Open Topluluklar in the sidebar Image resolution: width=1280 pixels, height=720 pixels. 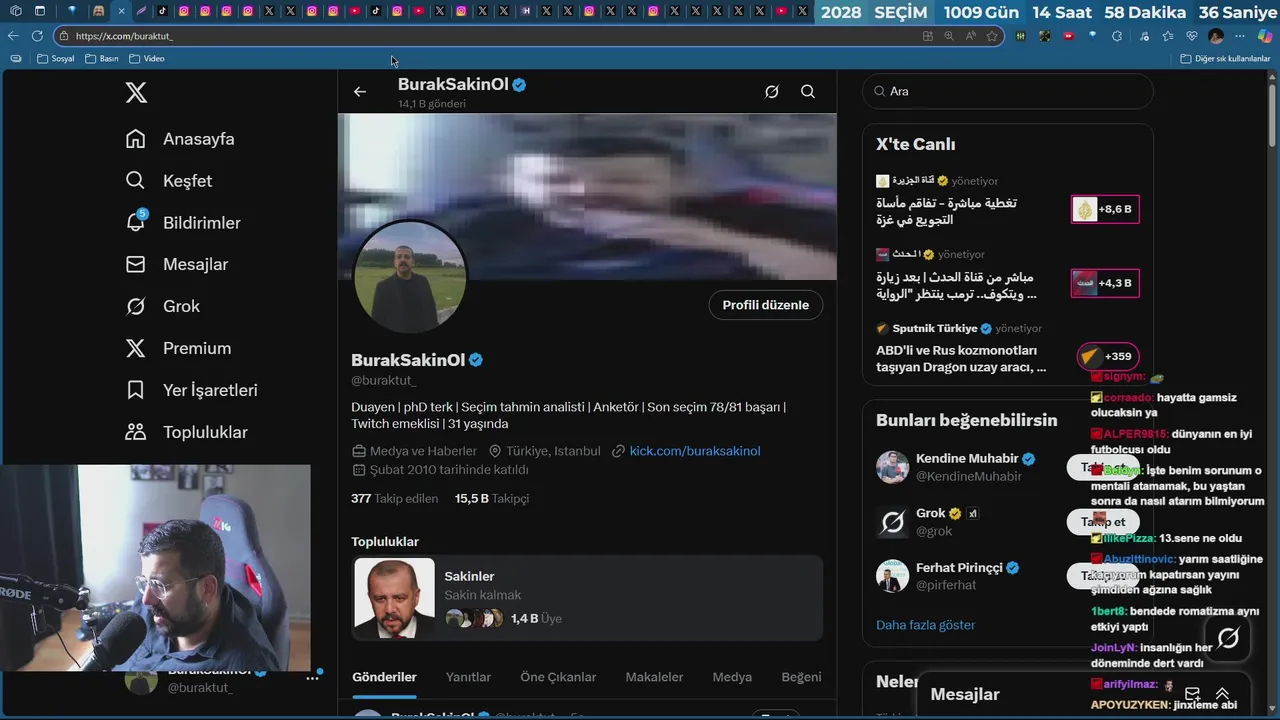click(x=186, y=433)
